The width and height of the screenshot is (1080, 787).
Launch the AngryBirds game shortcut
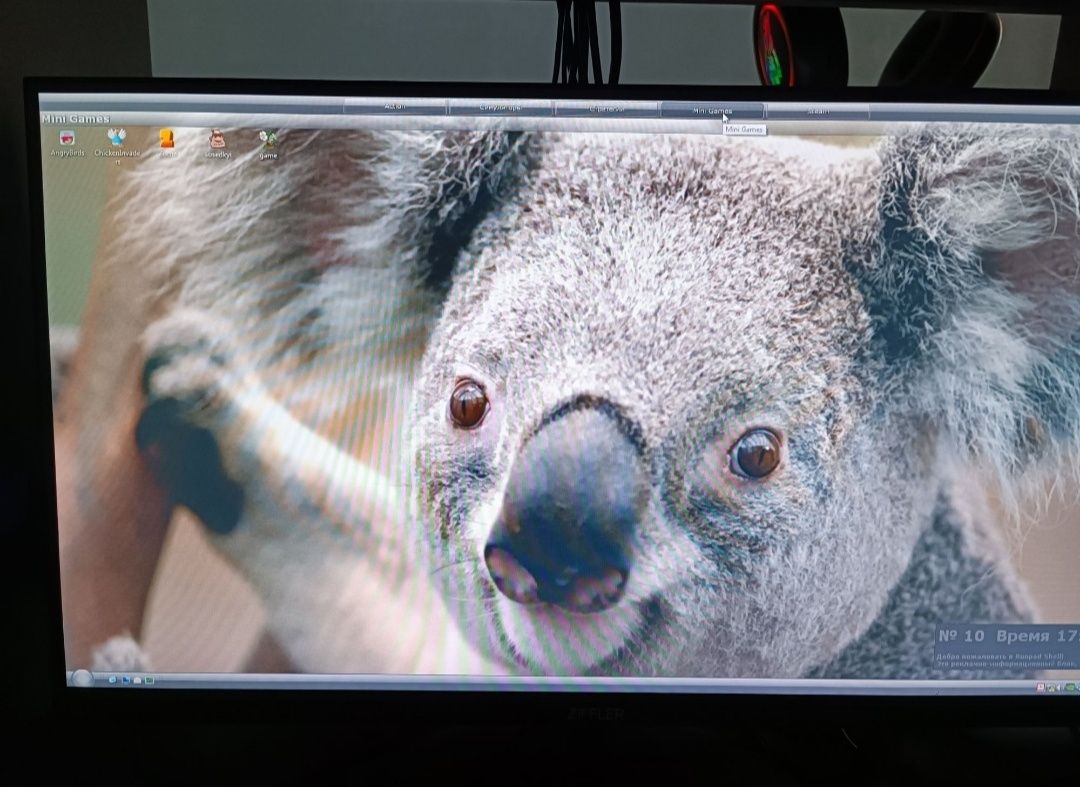68,143
